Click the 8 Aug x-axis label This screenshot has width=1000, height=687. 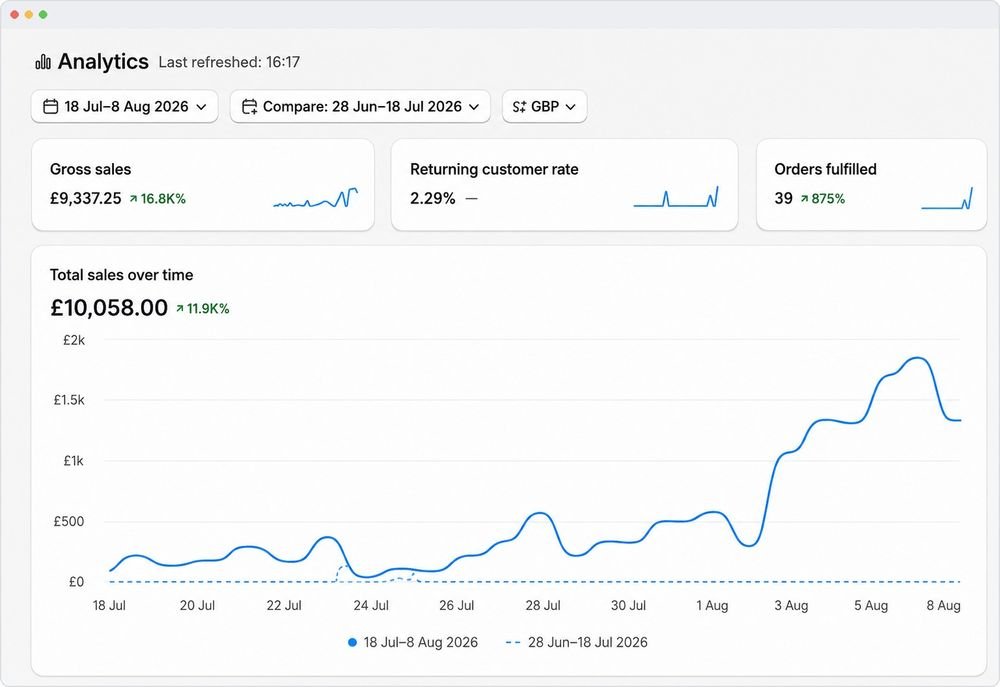click(x=943, y=605)
